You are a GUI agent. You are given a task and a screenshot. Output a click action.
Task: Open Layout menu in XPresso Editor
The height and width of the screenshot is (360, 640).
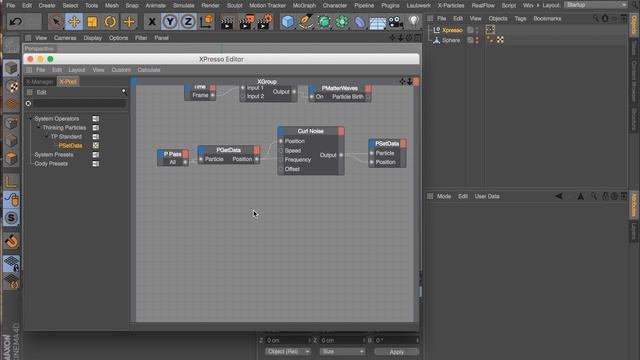pos(76,70)
